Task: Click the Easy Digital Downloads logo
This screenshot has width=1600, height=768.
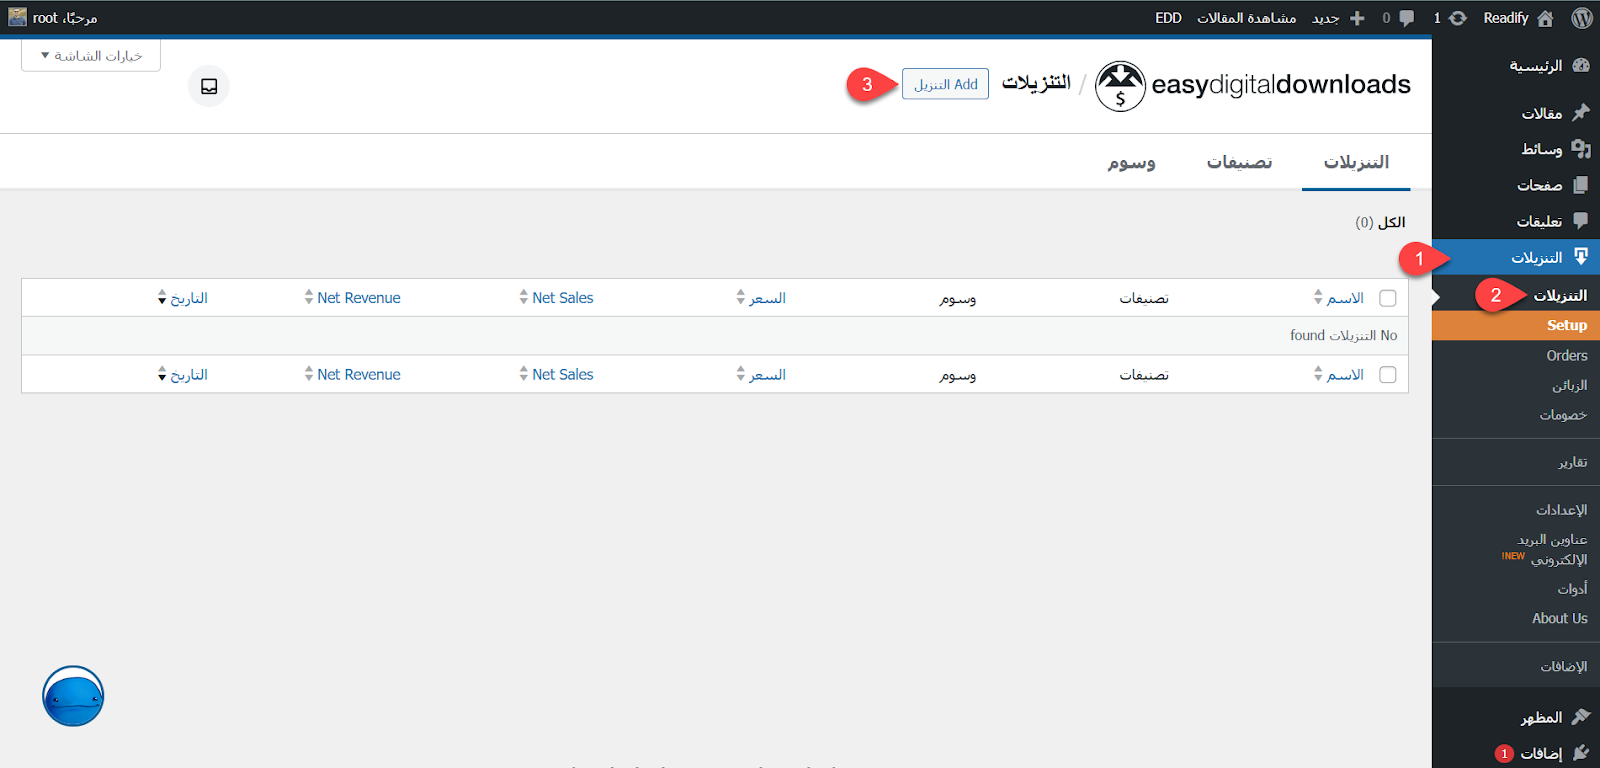Action: [x=1253, y=85]
